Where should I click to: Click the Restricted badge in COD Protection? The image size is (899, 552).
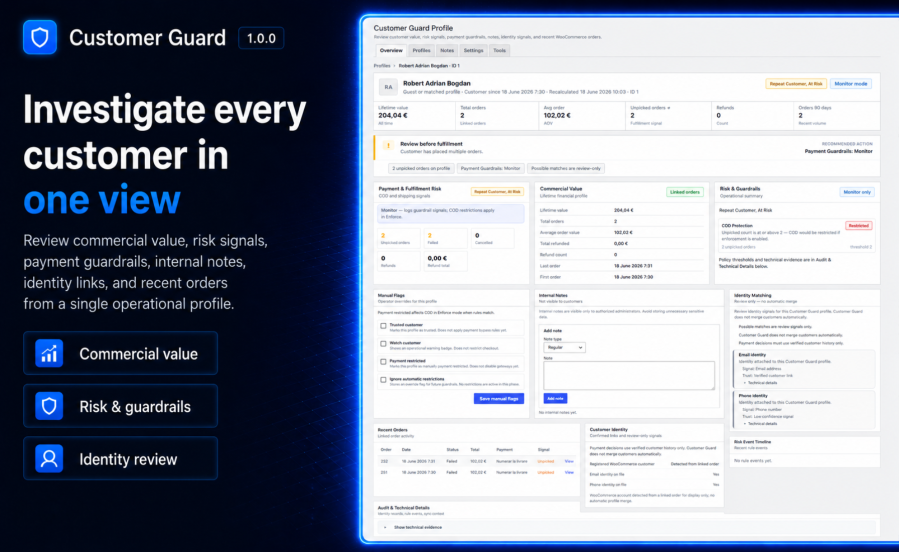point(858,226)
